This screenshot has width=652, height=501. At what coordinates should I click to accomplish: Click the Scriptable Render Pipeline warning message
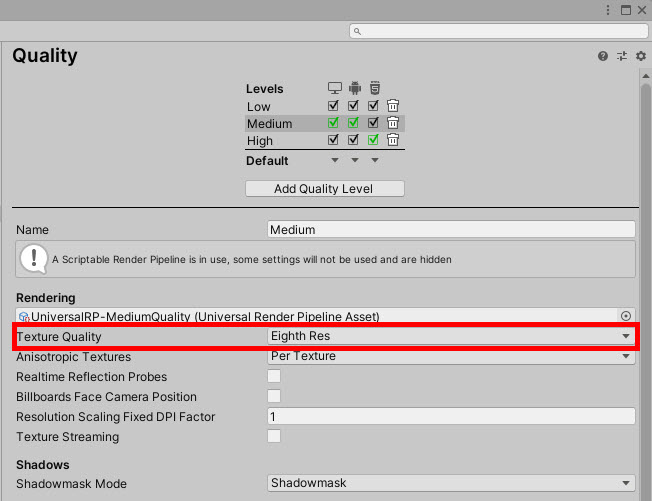point(252,259)
